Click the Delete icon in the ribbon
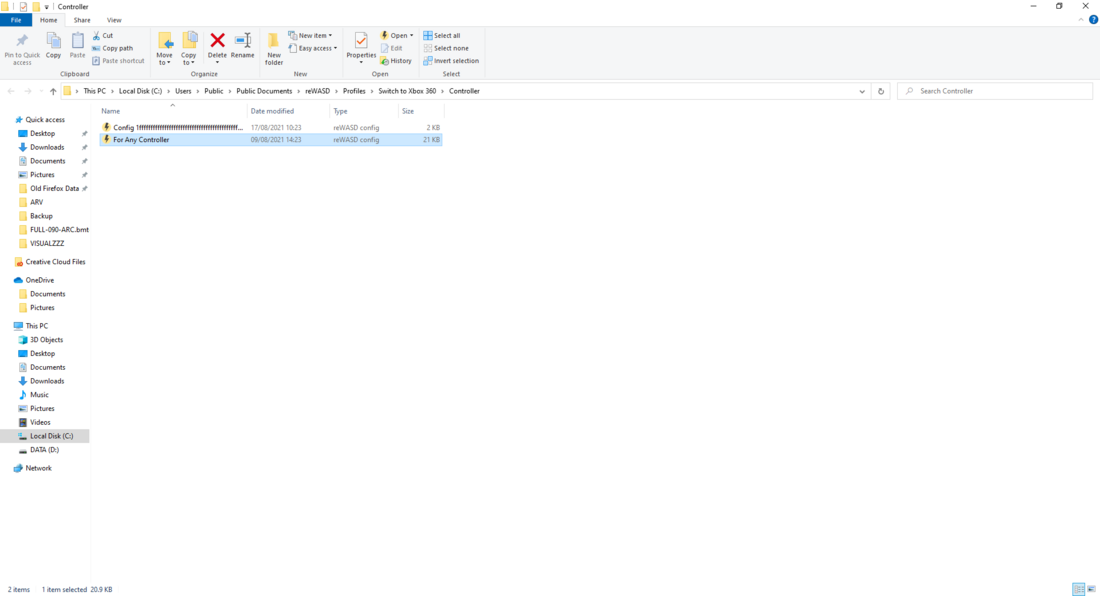1100x596 pixels. click(x=217, y=45)
